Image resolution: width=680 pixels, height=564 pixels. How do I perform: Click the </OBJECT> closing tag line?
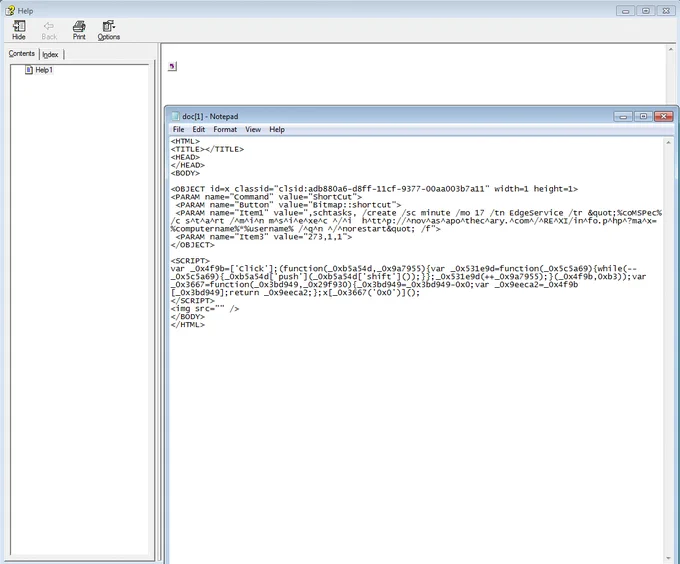coord(193,245)
